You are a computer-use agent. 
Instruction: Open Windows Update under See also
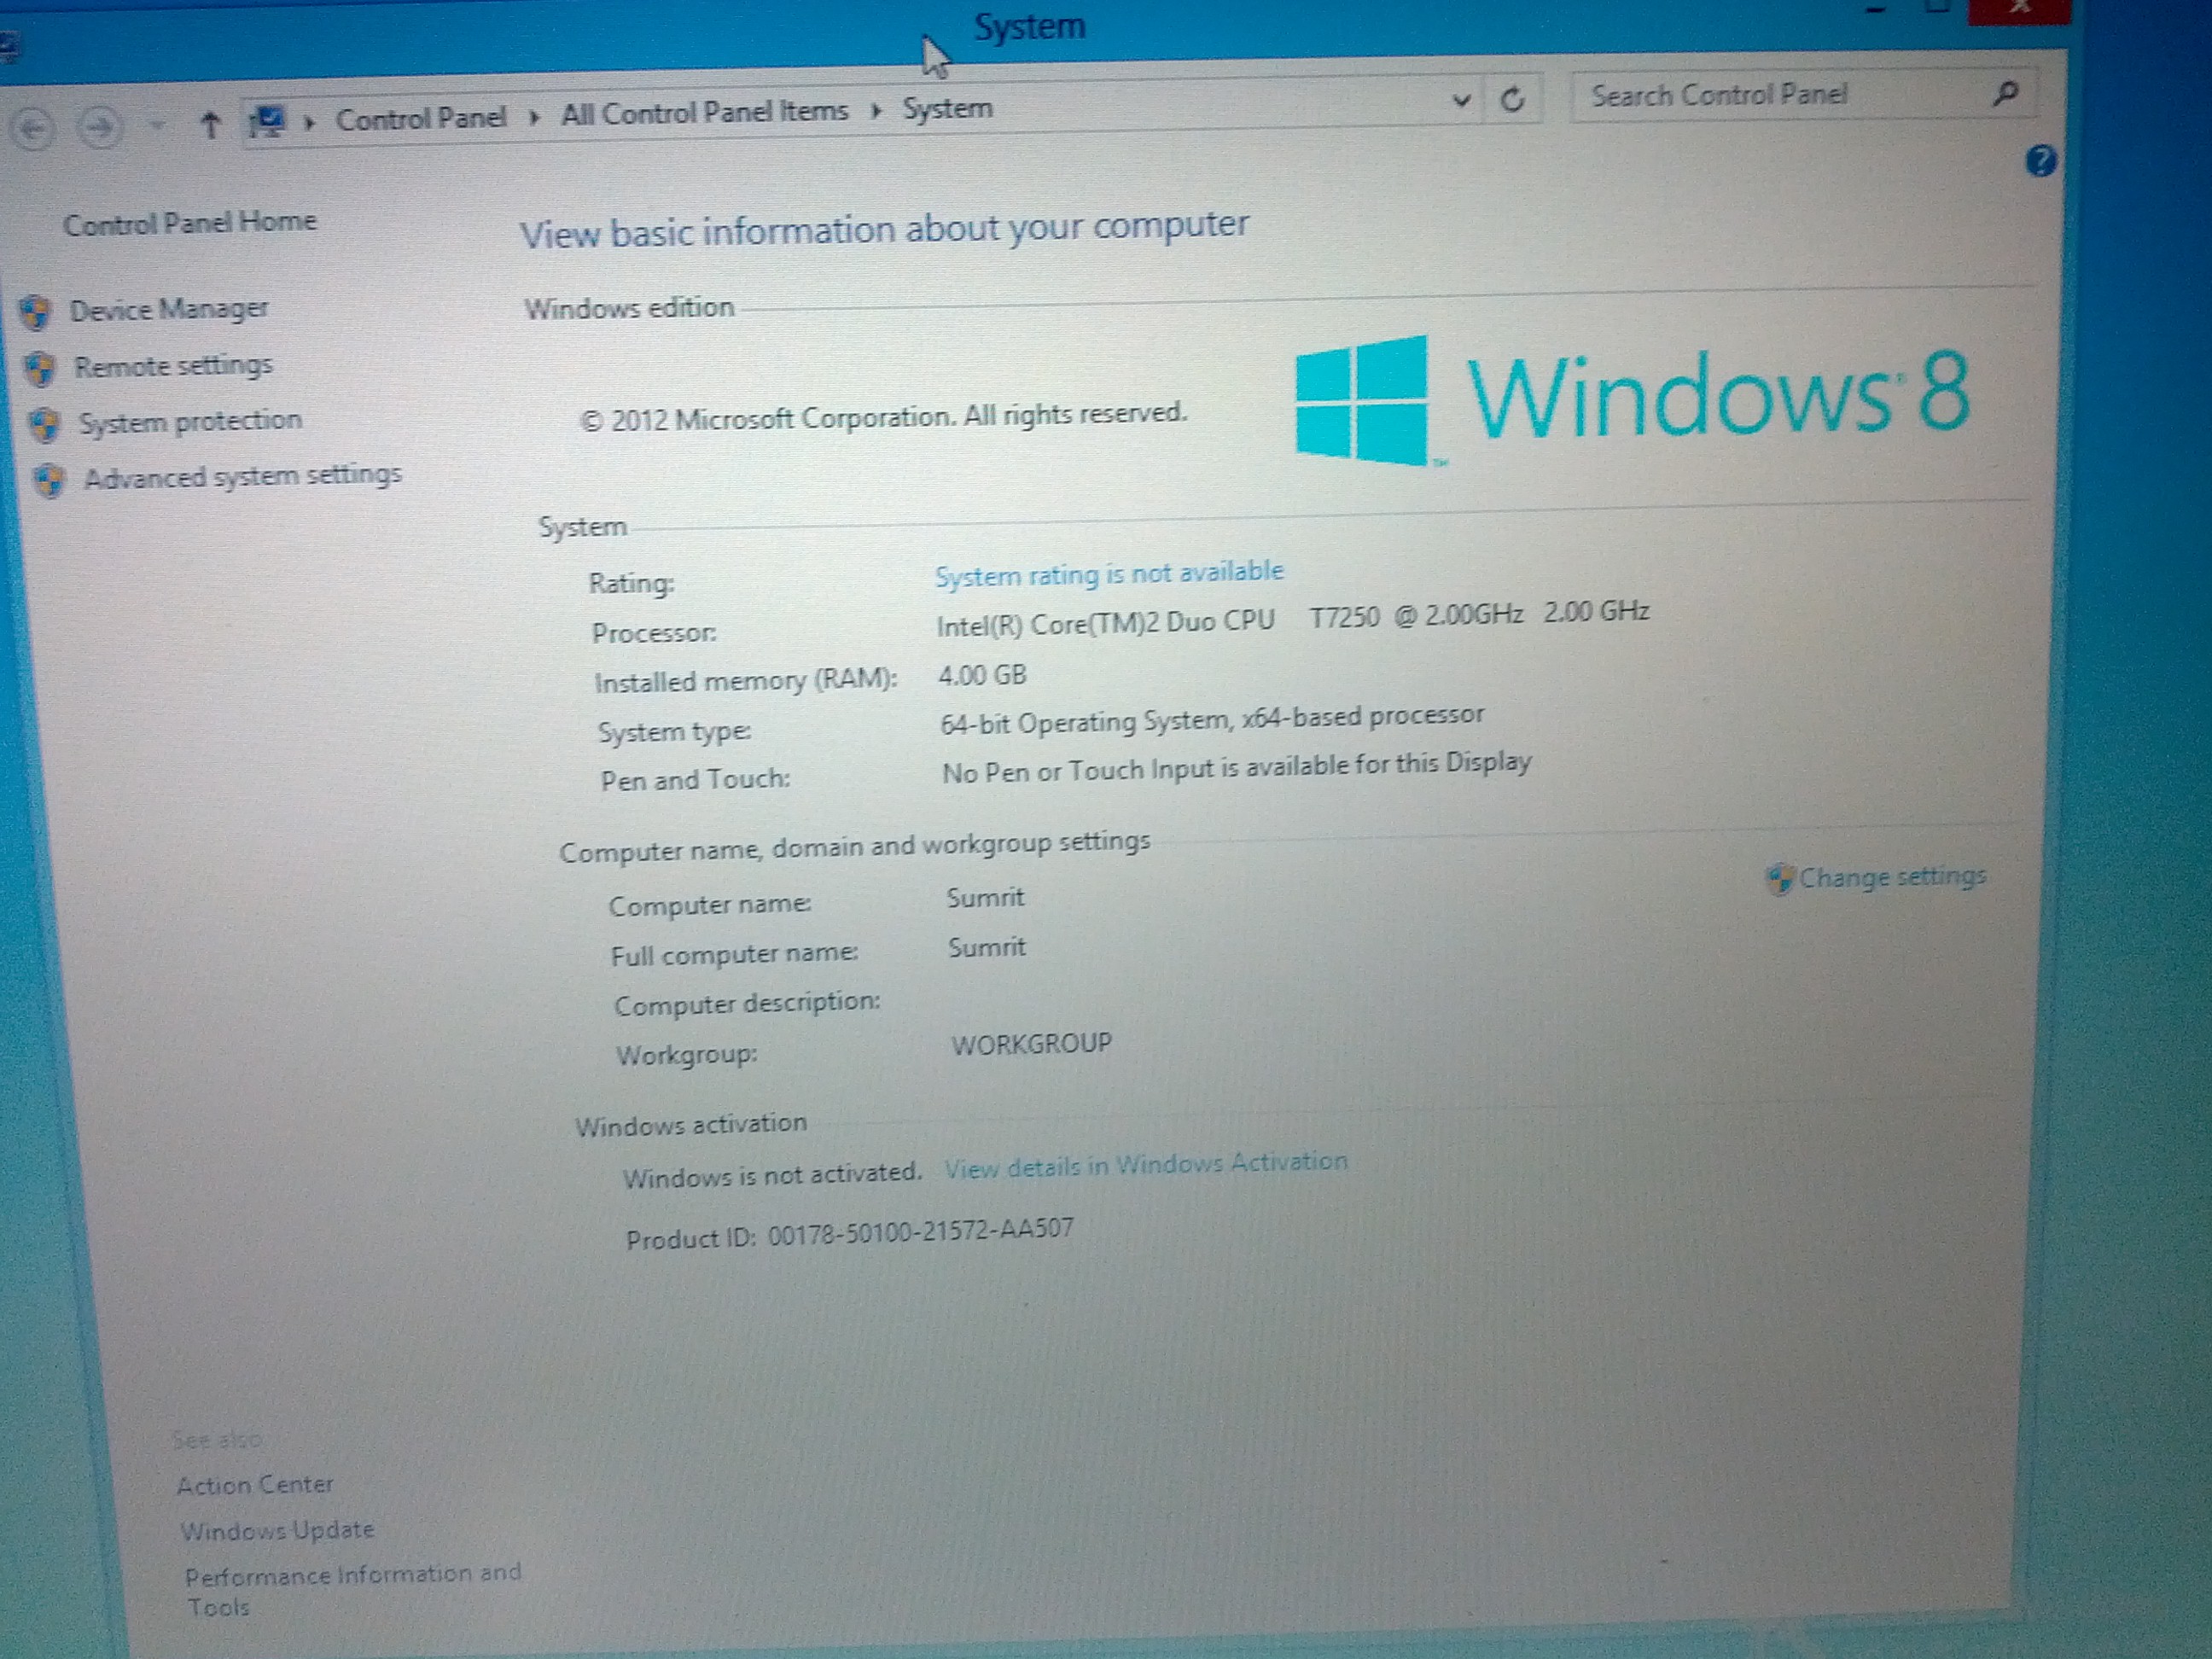(277, 1530)
